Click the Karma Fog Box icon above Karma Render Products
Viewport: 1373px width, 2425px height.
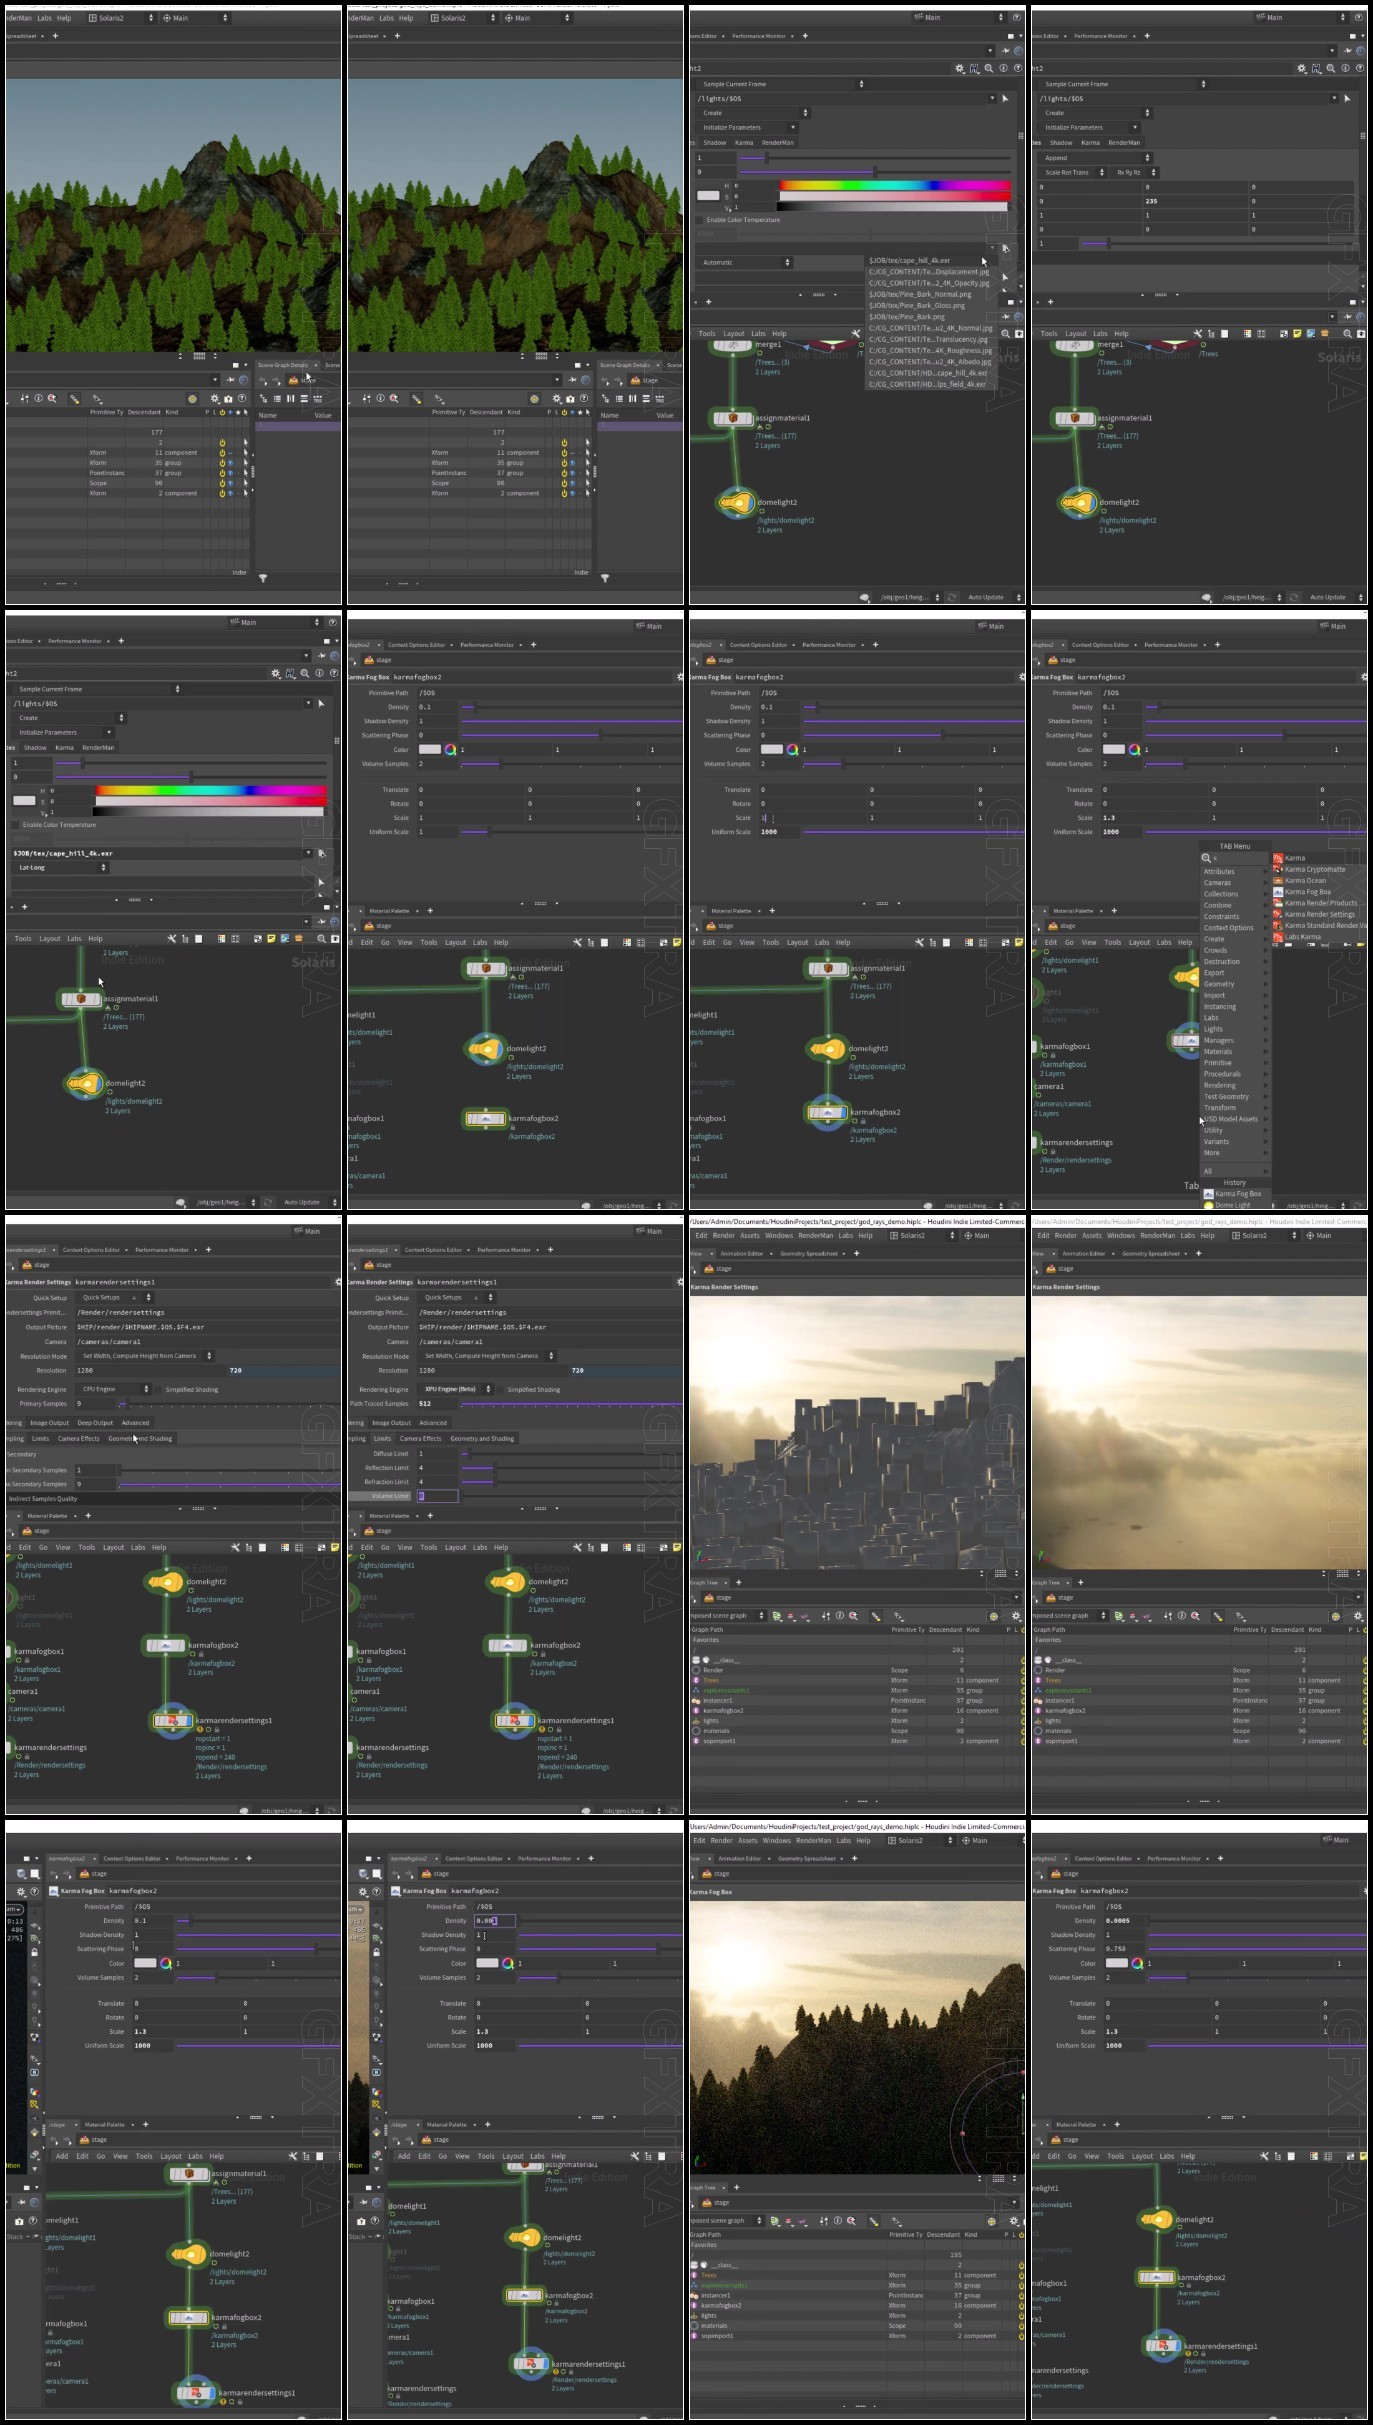pos(1277,891)
